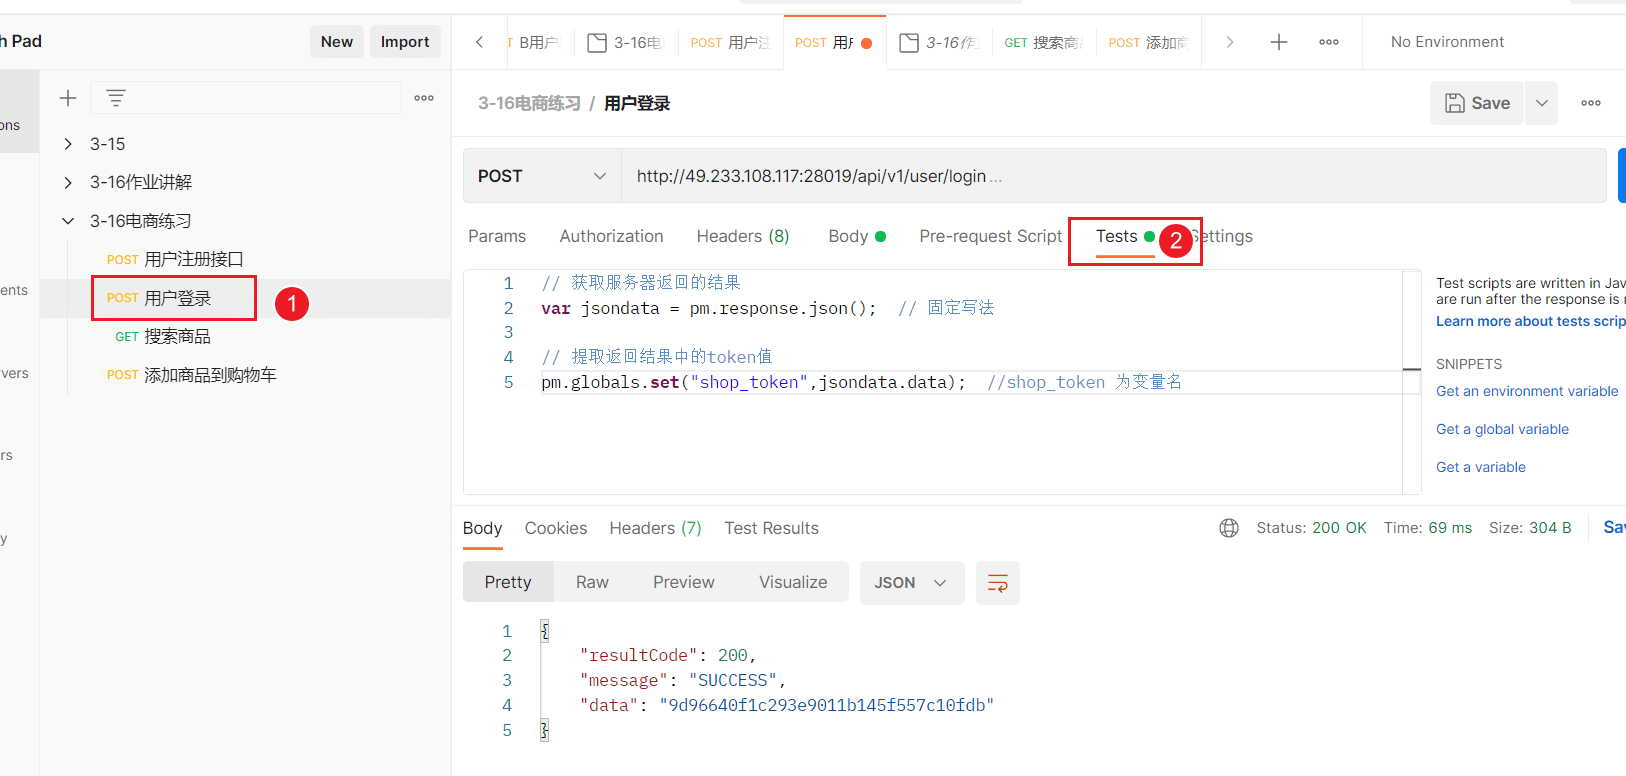1626x776 pixels.
Task: Open request ellipsis menu beside Save
Action: point(1591,103)
